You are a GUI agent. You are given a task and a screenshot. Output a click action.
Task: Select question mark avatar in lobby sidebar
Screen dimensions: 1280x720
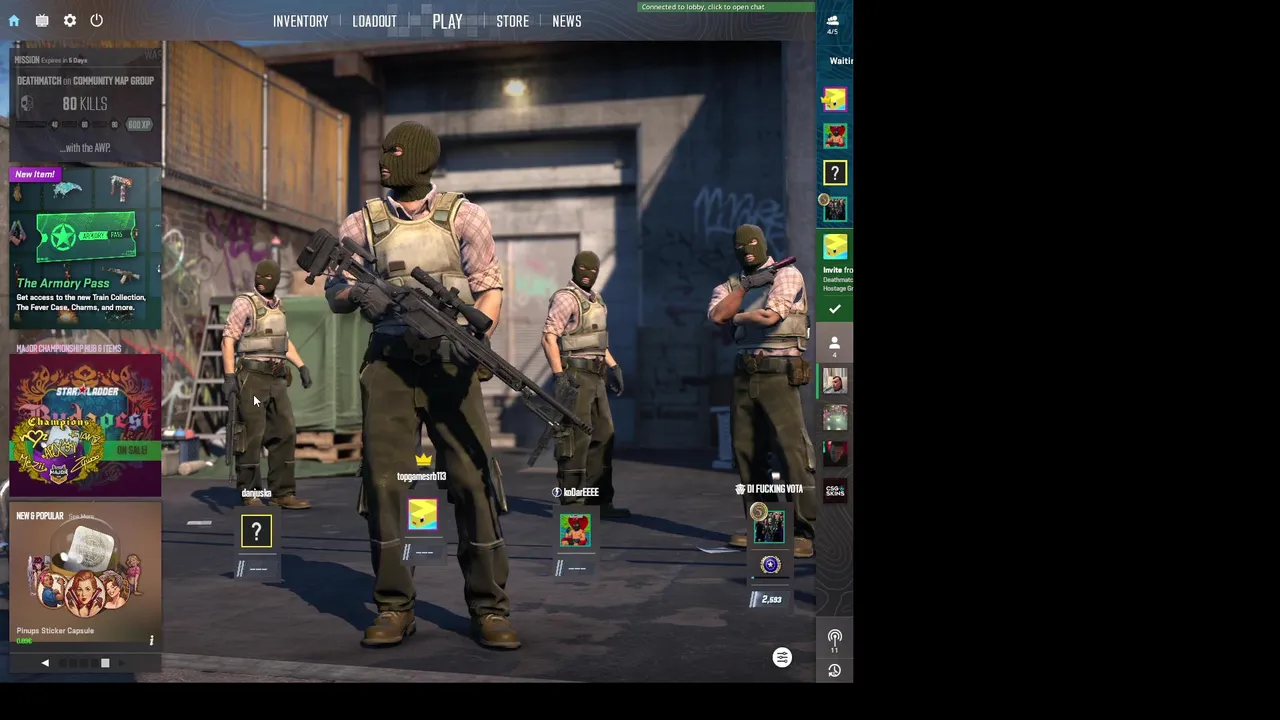(x=835, y=173)
